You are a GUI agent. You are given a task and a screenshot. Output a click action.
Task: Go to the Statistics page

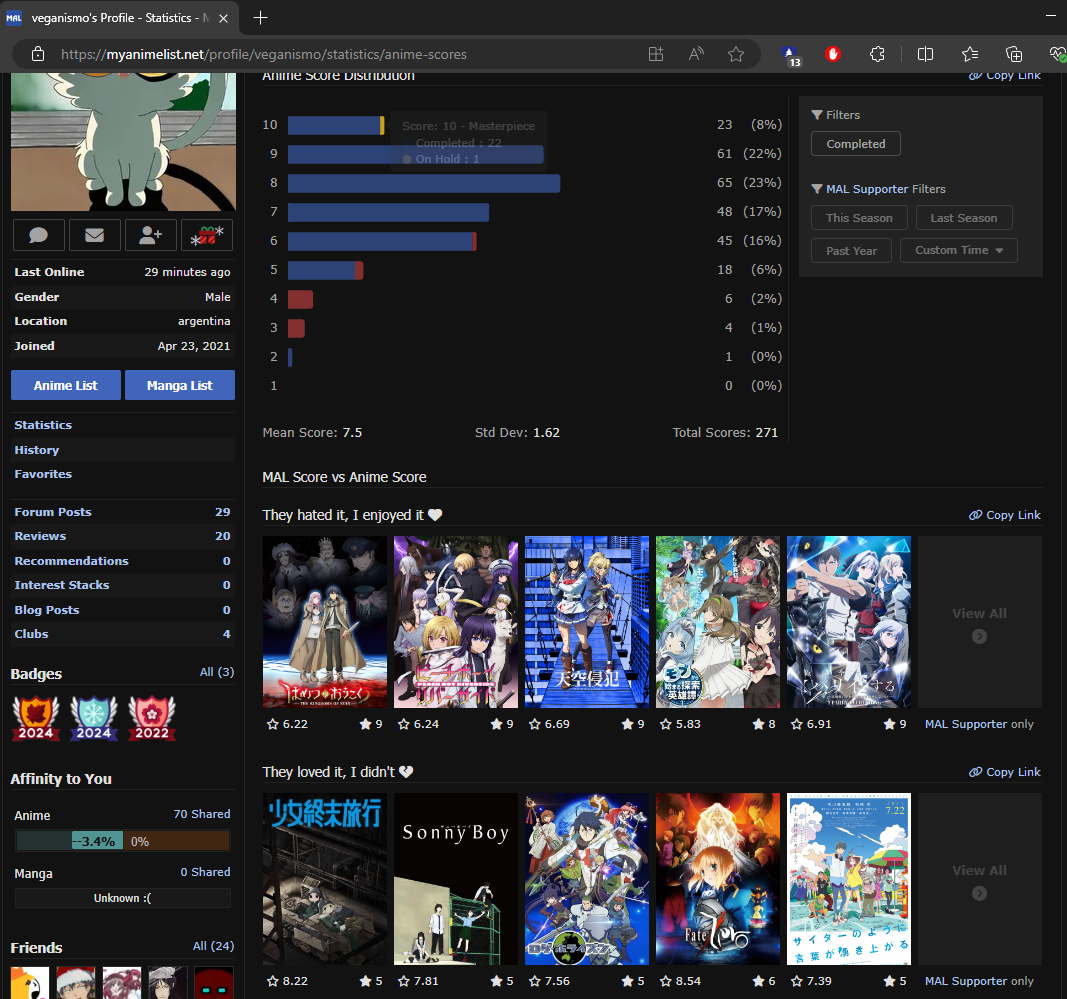43,425
